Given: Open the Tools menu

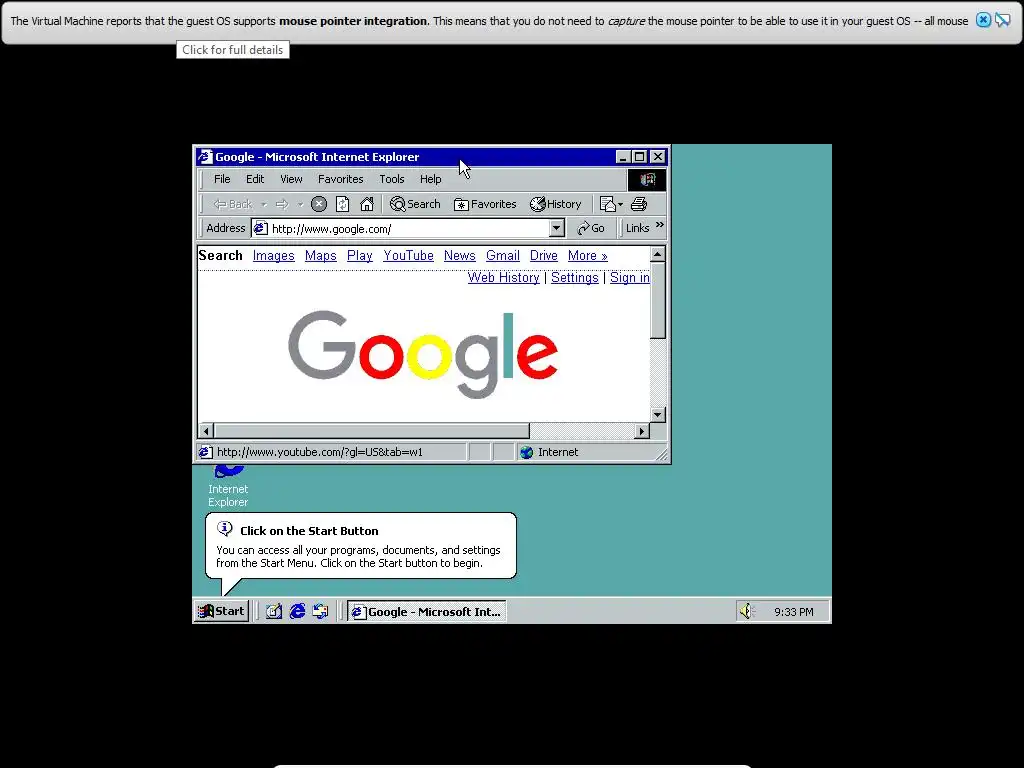Looking at the screenshot, I should pyautogui.click(x=392, y=179).
